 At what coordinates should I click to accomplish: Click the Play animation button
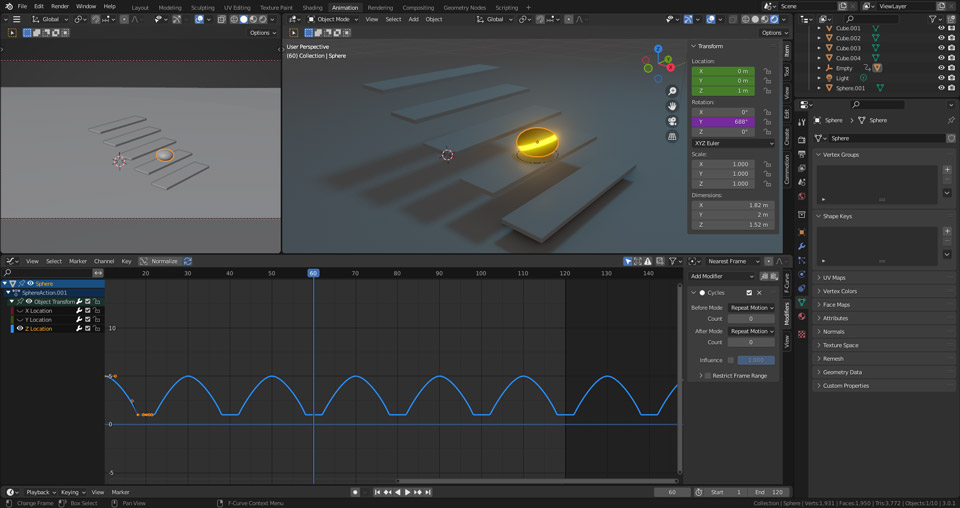pyautogui.click(x=407, y=492)
